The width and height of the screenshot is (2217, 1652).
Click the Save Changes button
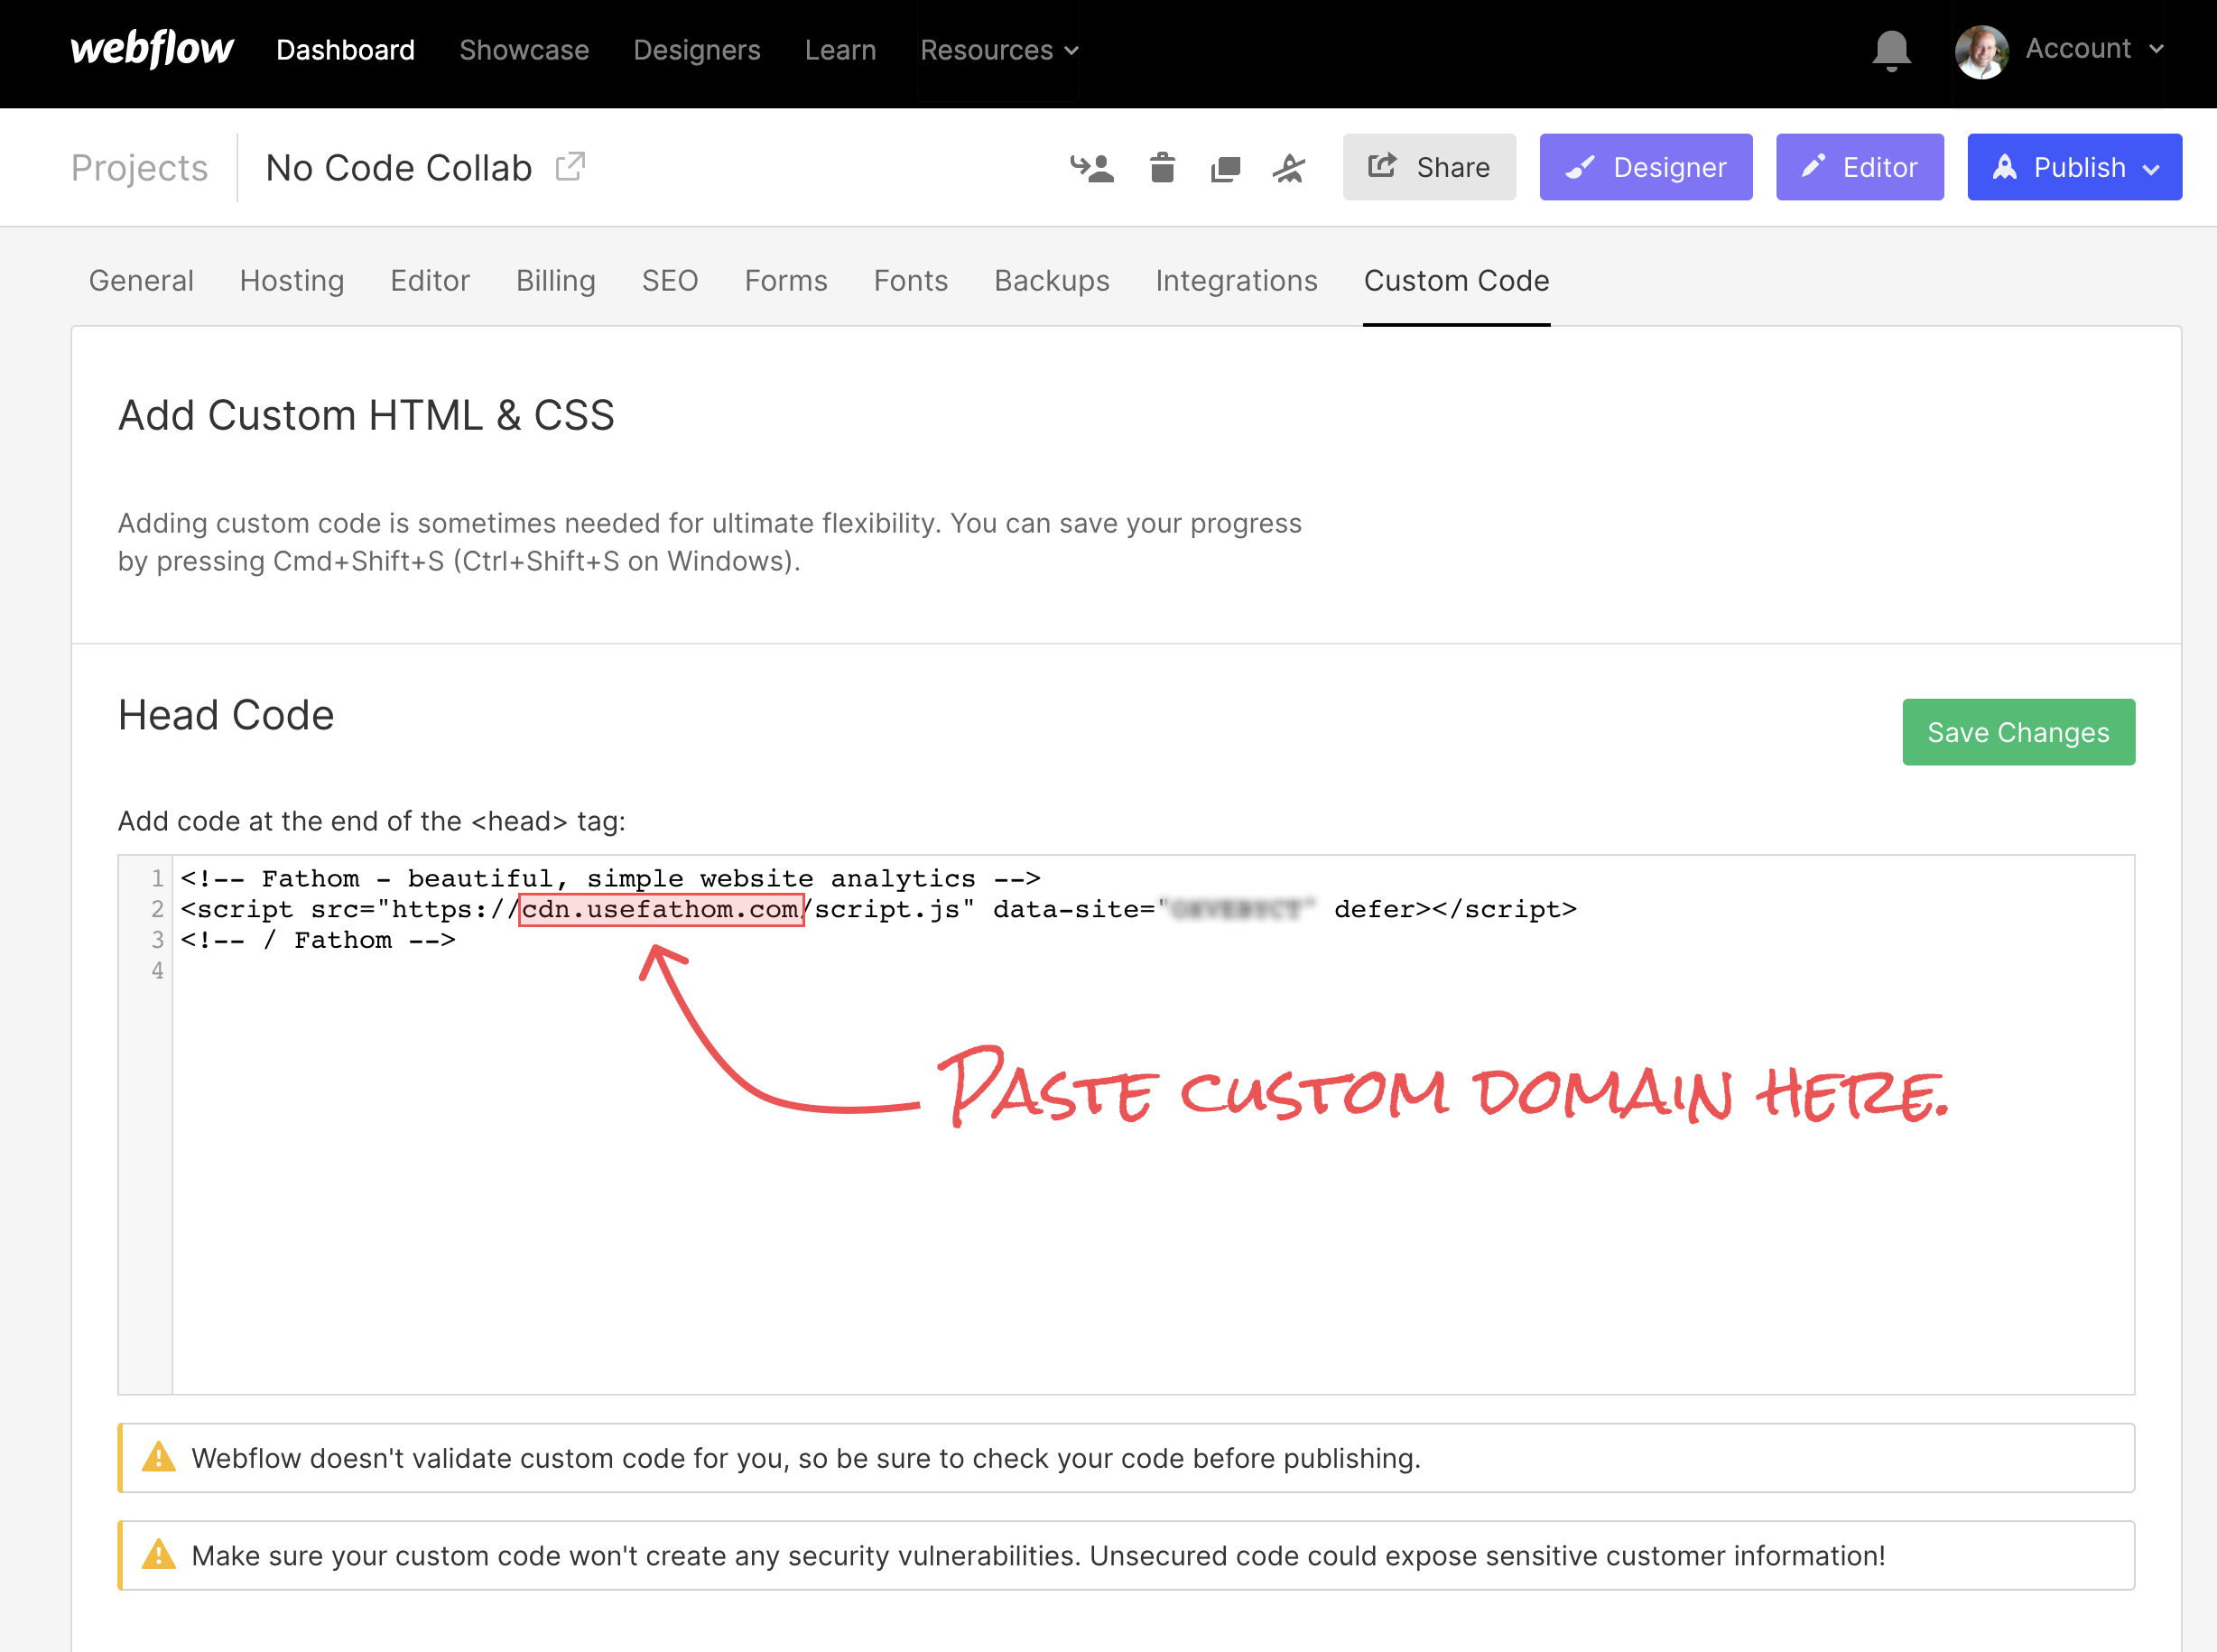coord(2018,732)
